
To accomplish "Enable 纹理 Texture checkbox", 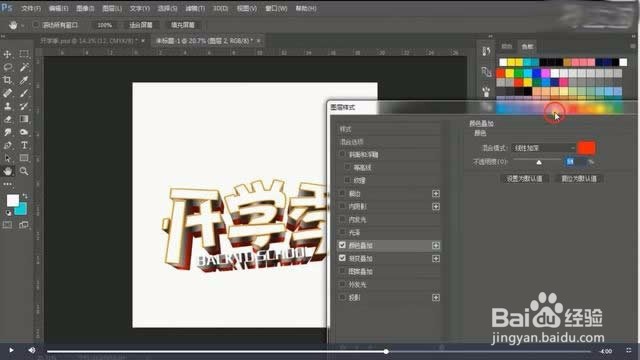I will [x=347, y=180].
